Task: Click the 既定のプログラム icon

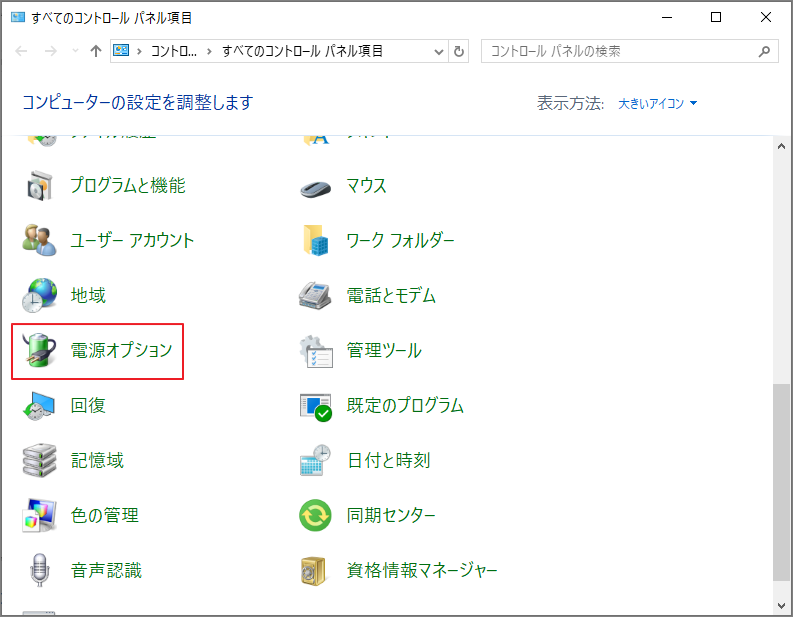Action: tap(316, 407)
